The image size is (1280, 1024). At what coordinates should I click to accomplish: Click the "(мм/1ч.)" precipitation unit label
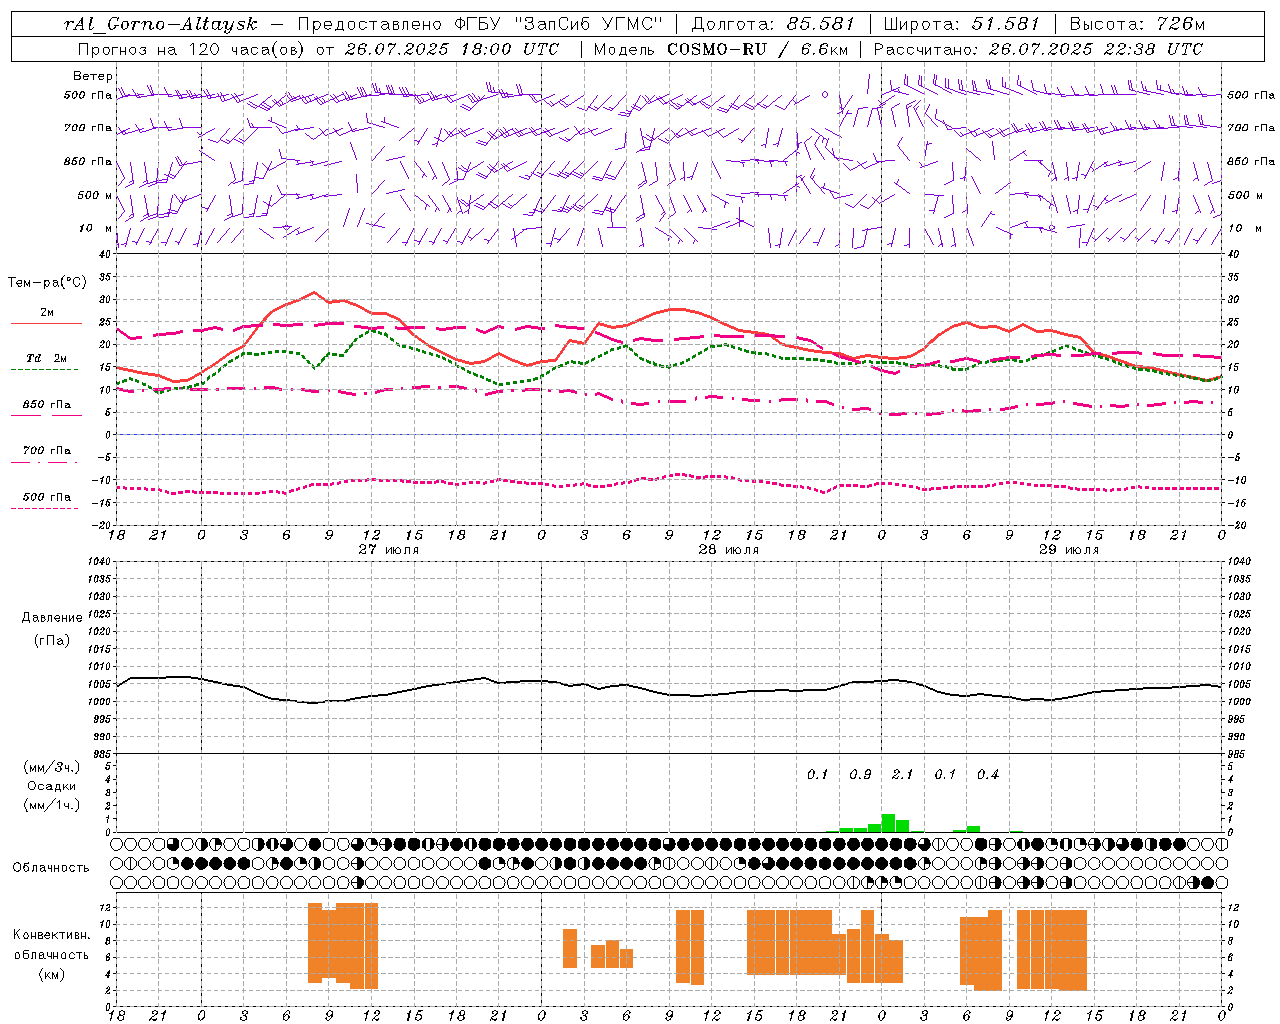point(52,805)
